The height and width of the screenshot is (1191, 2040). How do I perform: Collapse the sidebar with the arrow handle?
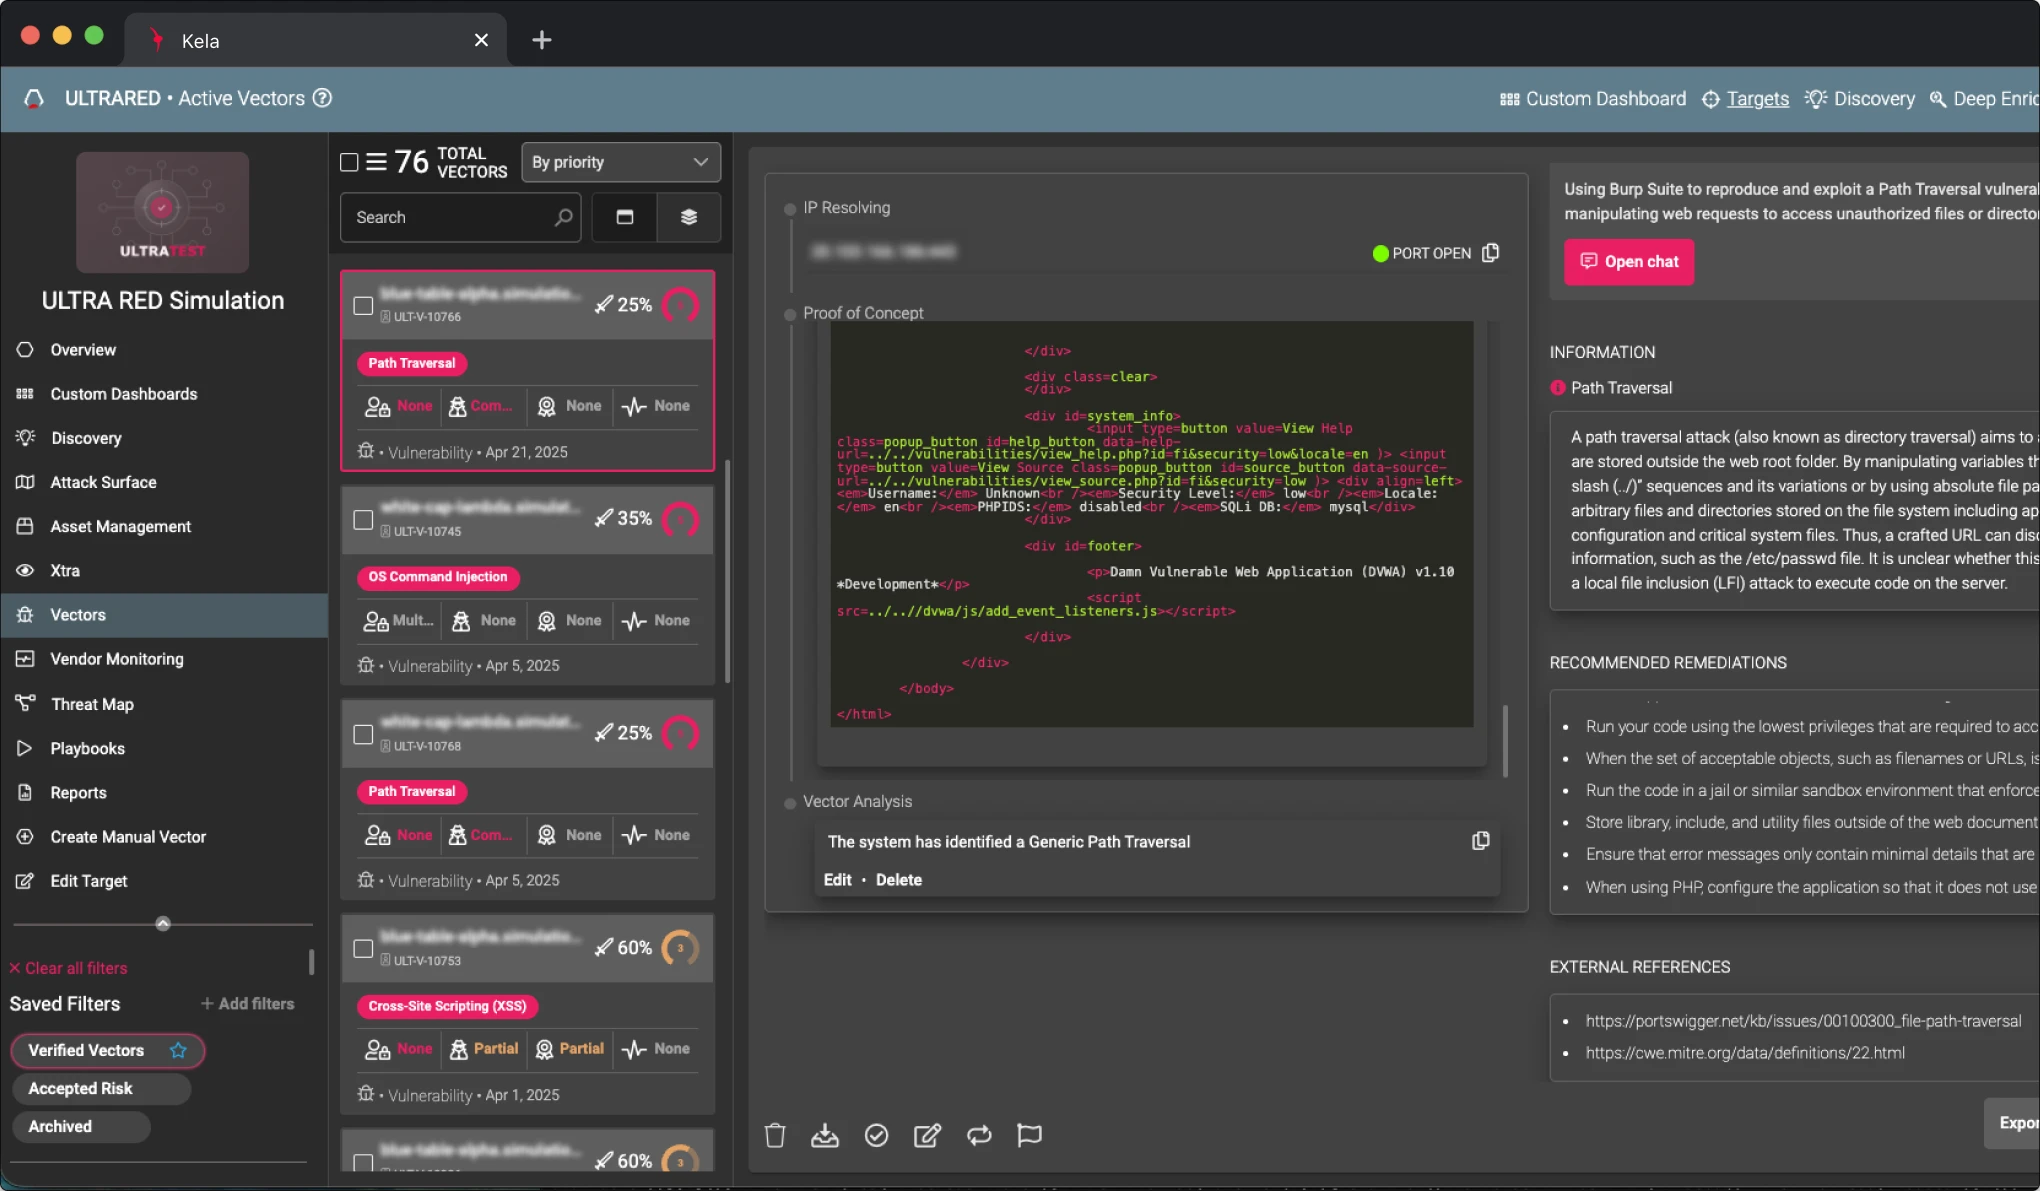[x=163, y=923]
